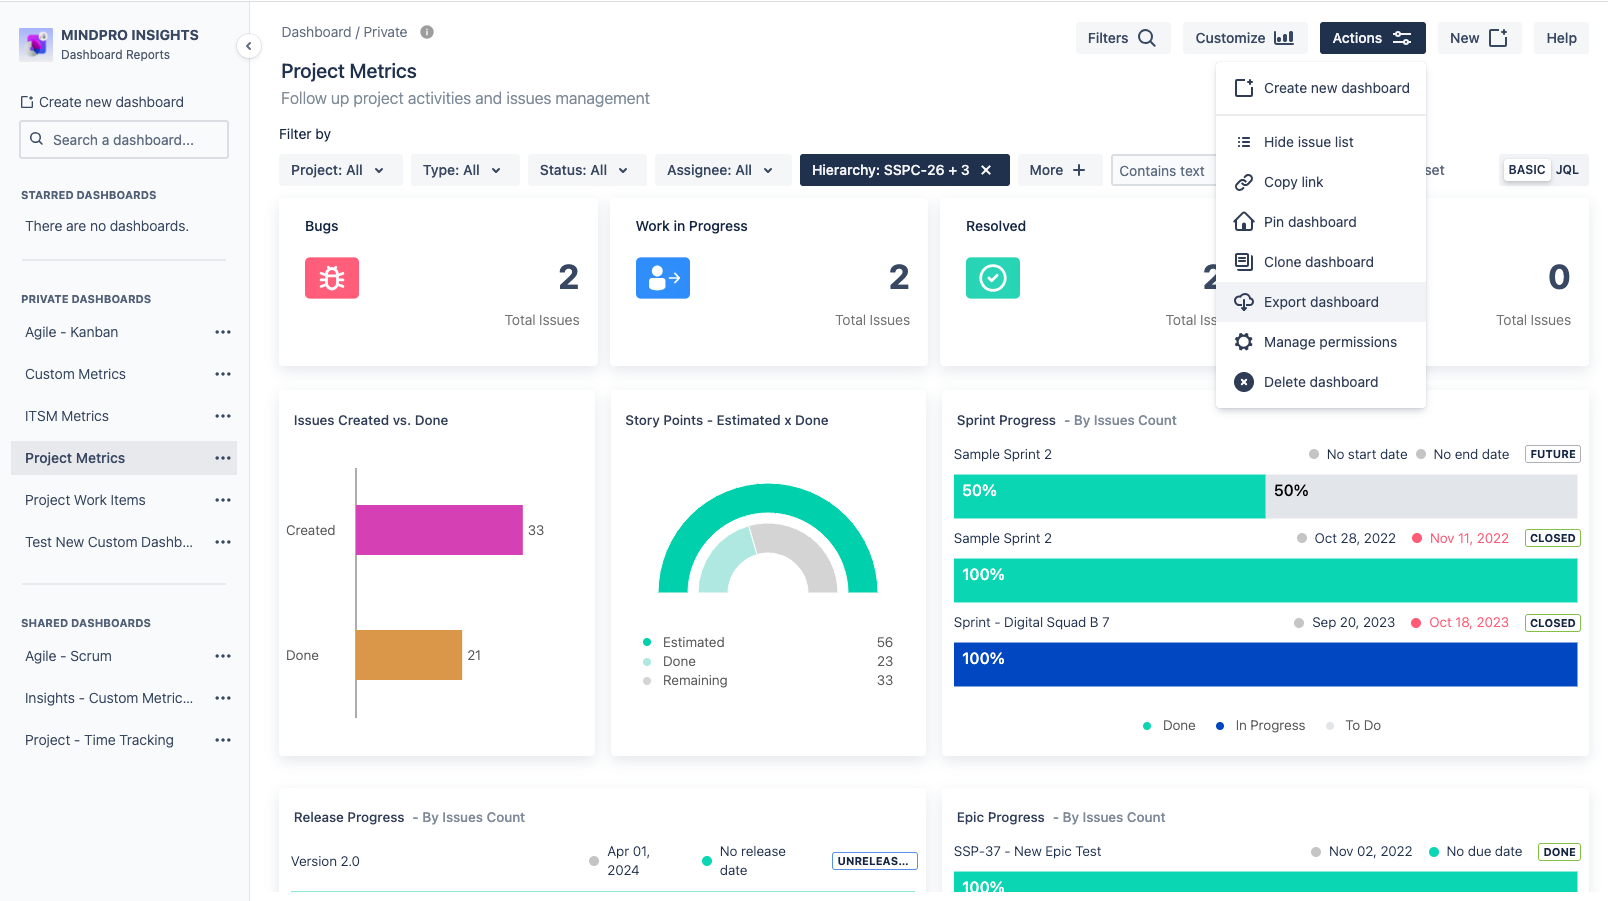
Task: Click the Create new dashboard link
Action: (102, 101)
